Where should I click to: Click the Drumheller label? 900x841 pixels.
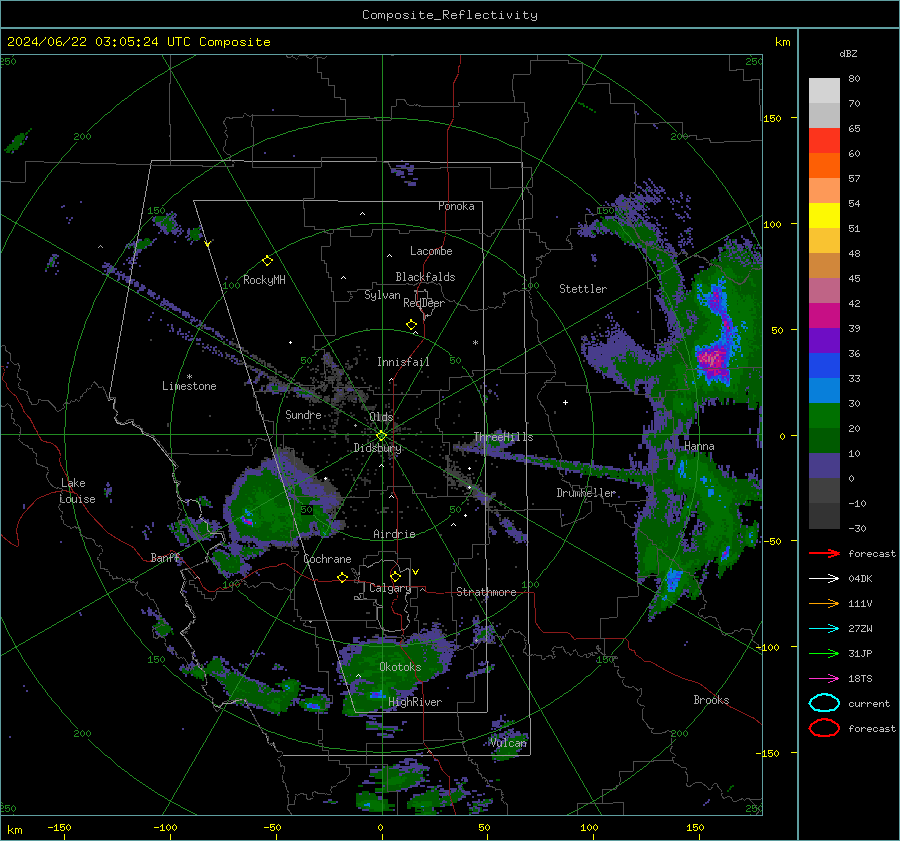[x=586, y=493]
